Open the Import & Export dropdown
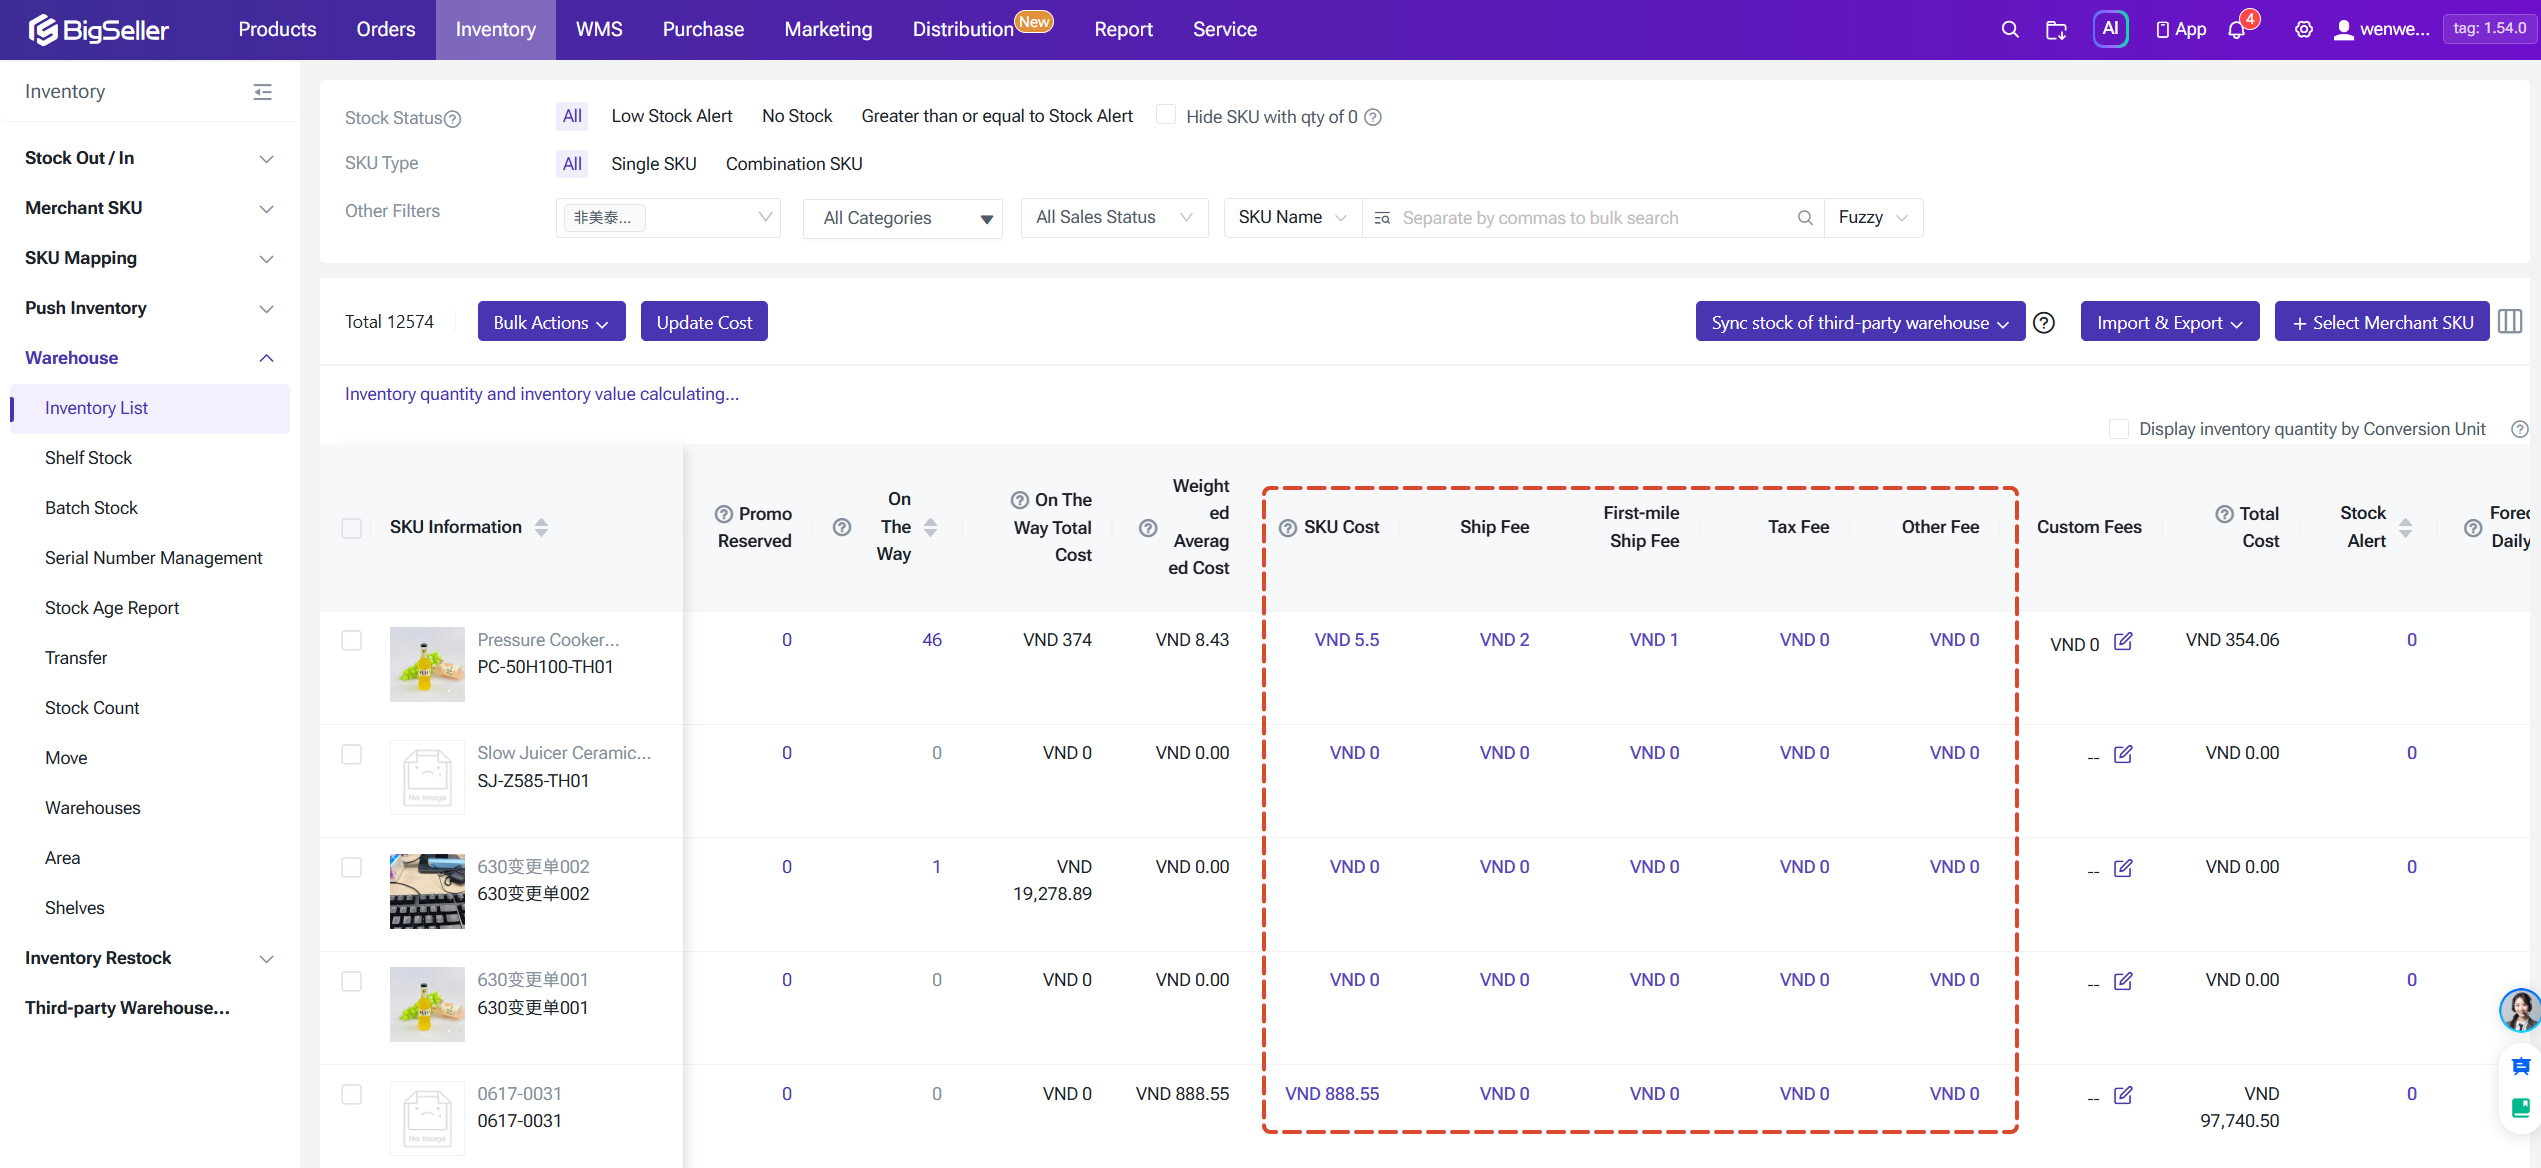Viewport: 2541px width, 1168px height. [2170, 322]
